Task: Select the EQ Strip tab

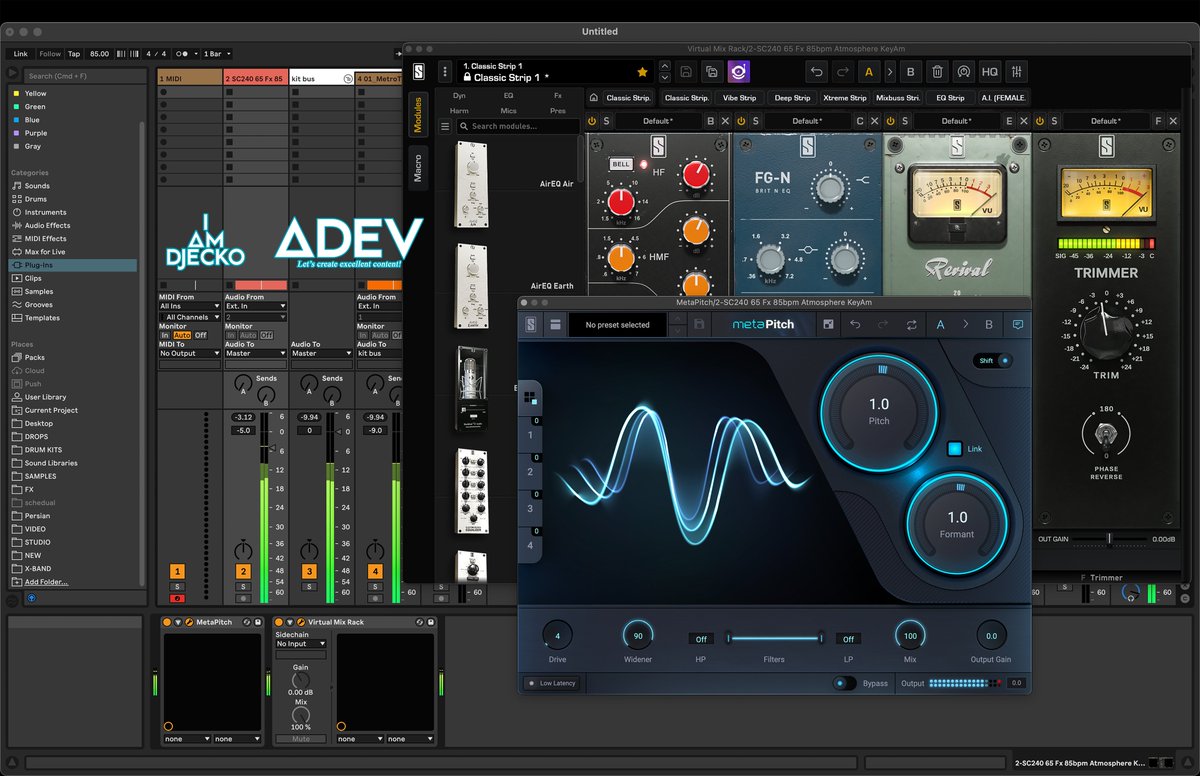Action: pyautogui.click(x=950, y=98)
